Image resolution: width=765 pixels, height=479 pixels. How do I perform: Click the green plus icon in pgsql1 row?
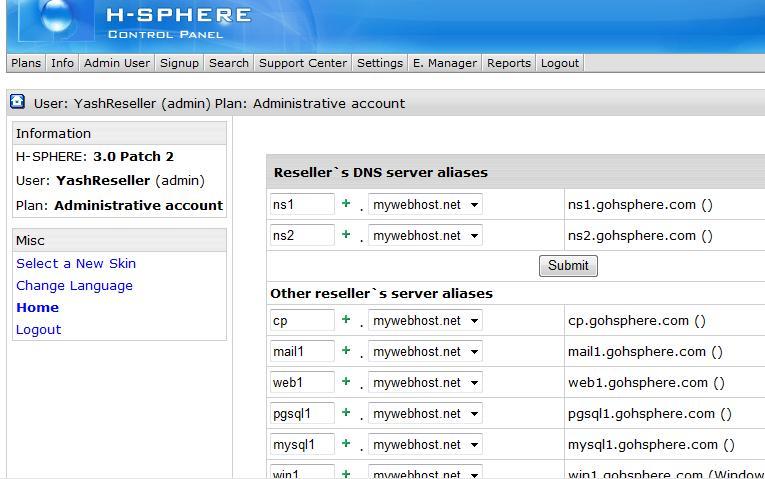click(x=346, y=412)
